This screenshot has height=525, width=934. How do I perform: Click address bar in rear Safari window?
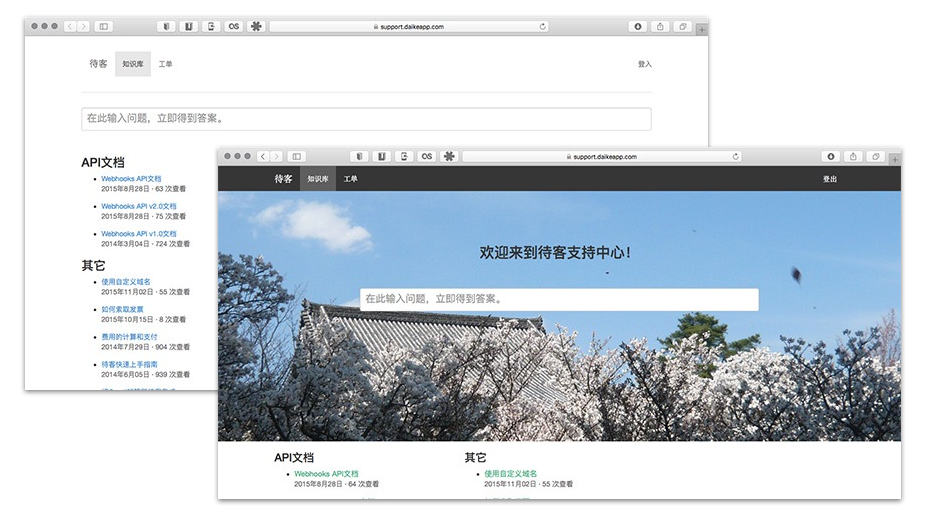[x=409, y=26]
